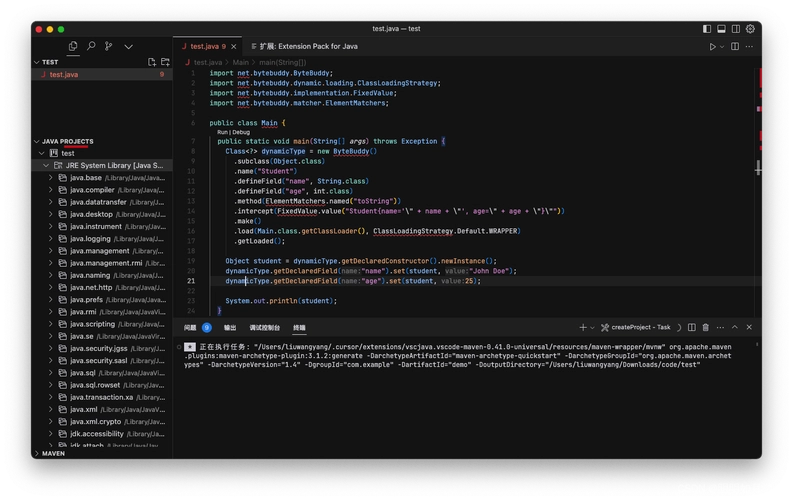Image resolution: width=793 pixels, height=500 pixels.
Task: Switch to the 输出 panel tab
Action: [230, 327]
